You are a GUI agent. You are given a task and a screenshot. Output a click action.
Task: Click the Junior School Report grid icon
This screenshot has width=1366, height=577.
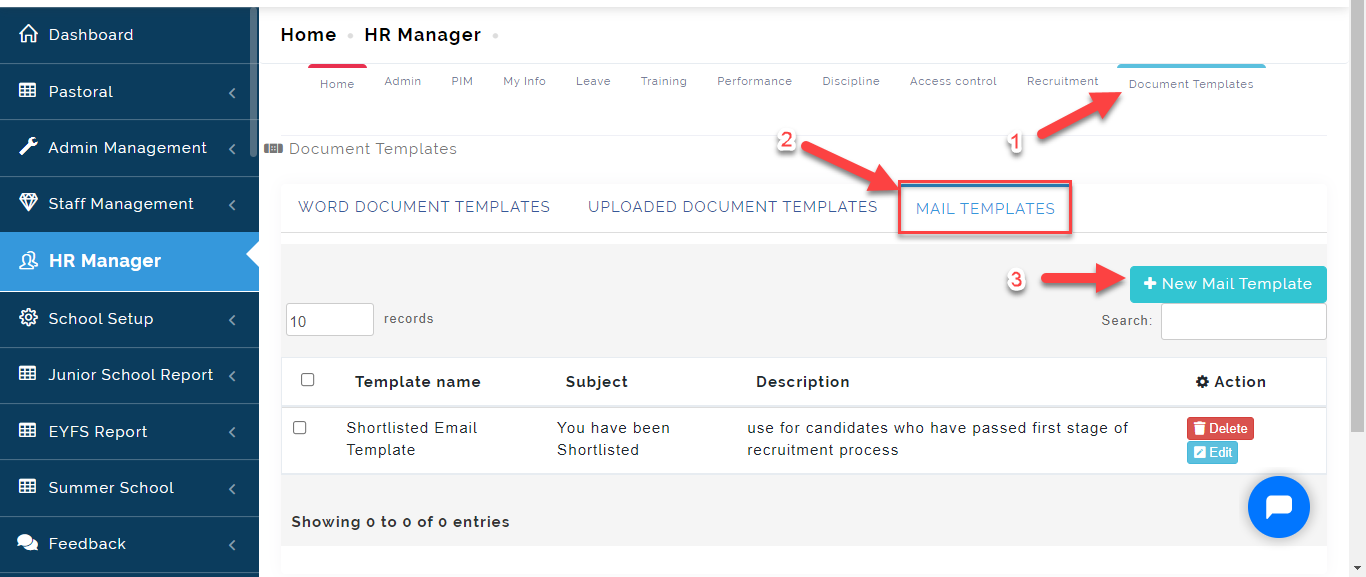pyautogui.click(x=28, y=374)
